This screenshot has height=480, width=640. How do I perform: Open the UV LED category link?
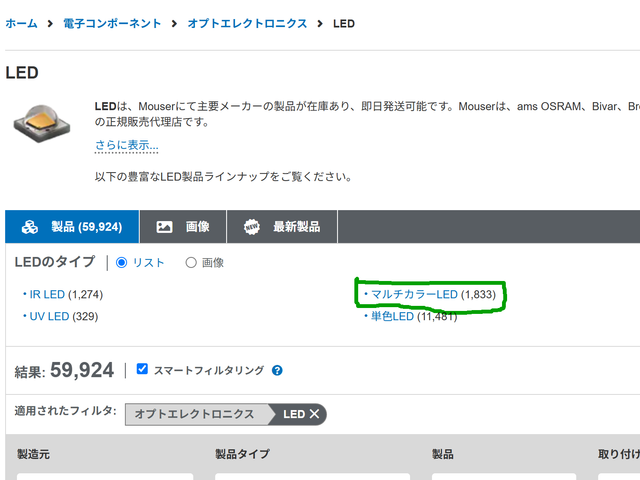[x=49, y=316]
